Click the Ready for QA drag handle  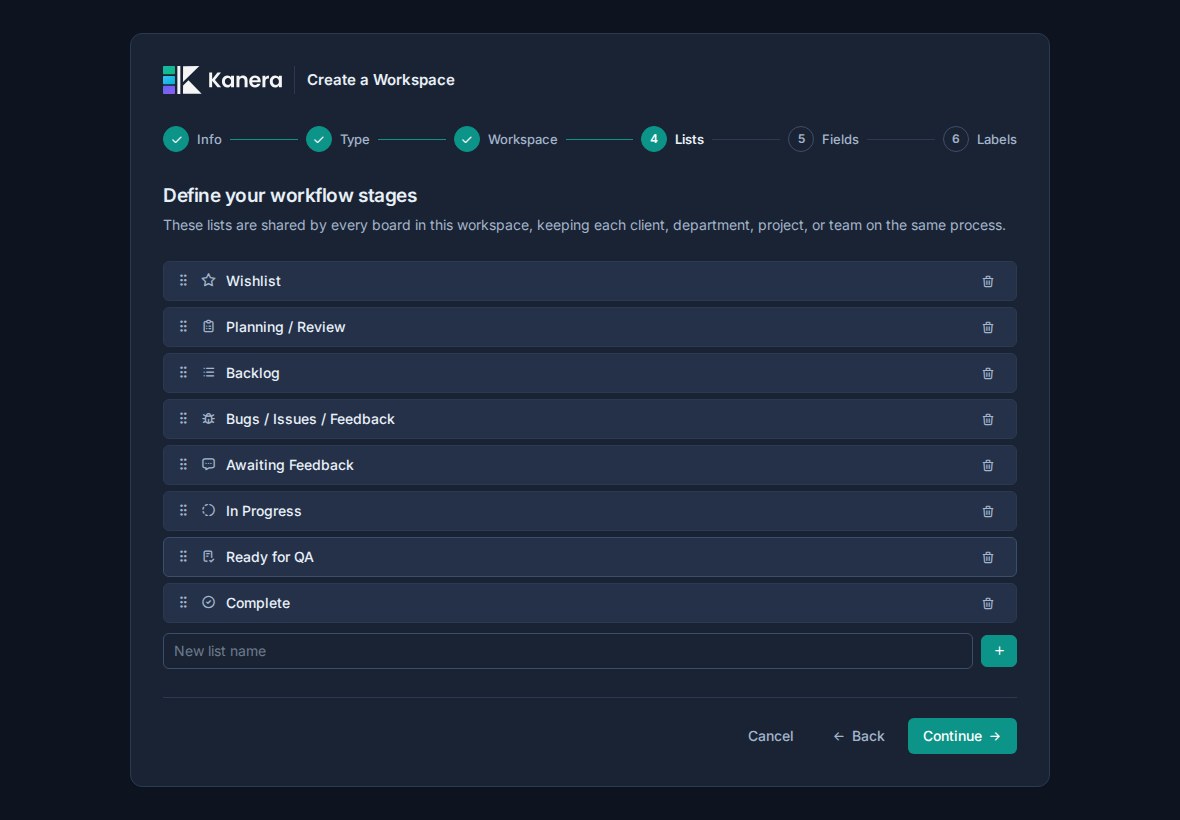pos(183,557)
